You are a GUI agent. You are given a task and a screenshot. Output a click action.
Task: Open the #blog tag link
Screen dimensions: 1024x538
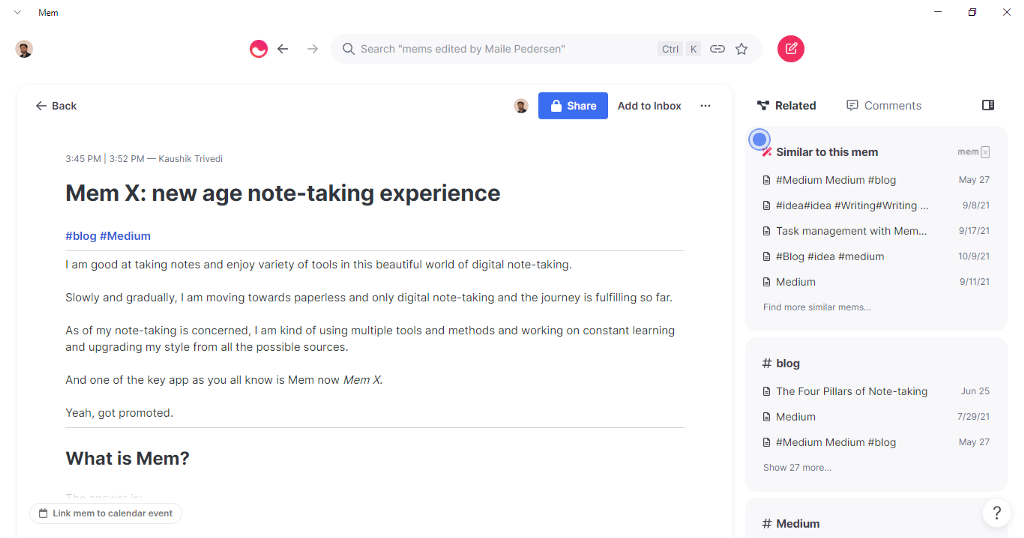pyautogui.click(x=81, y=236)
